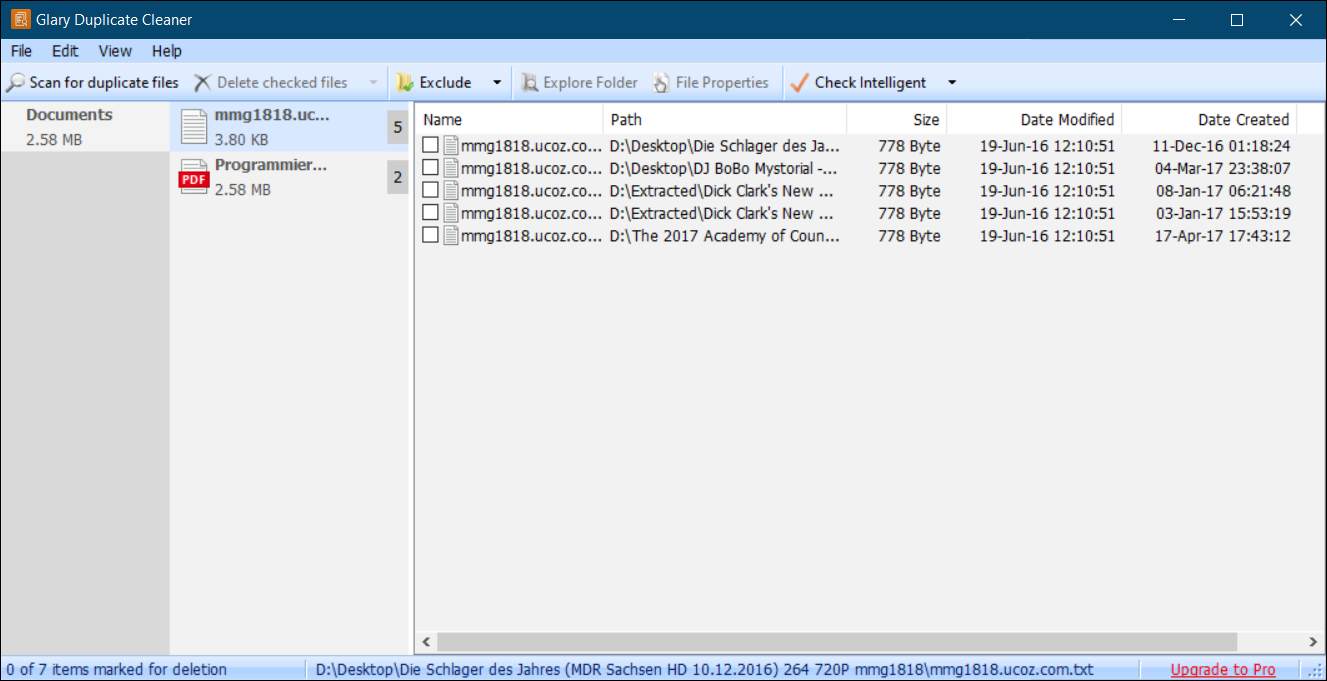
Task: Click the horizontal scrollbar thumb in file list
Action: click(836, 642)
